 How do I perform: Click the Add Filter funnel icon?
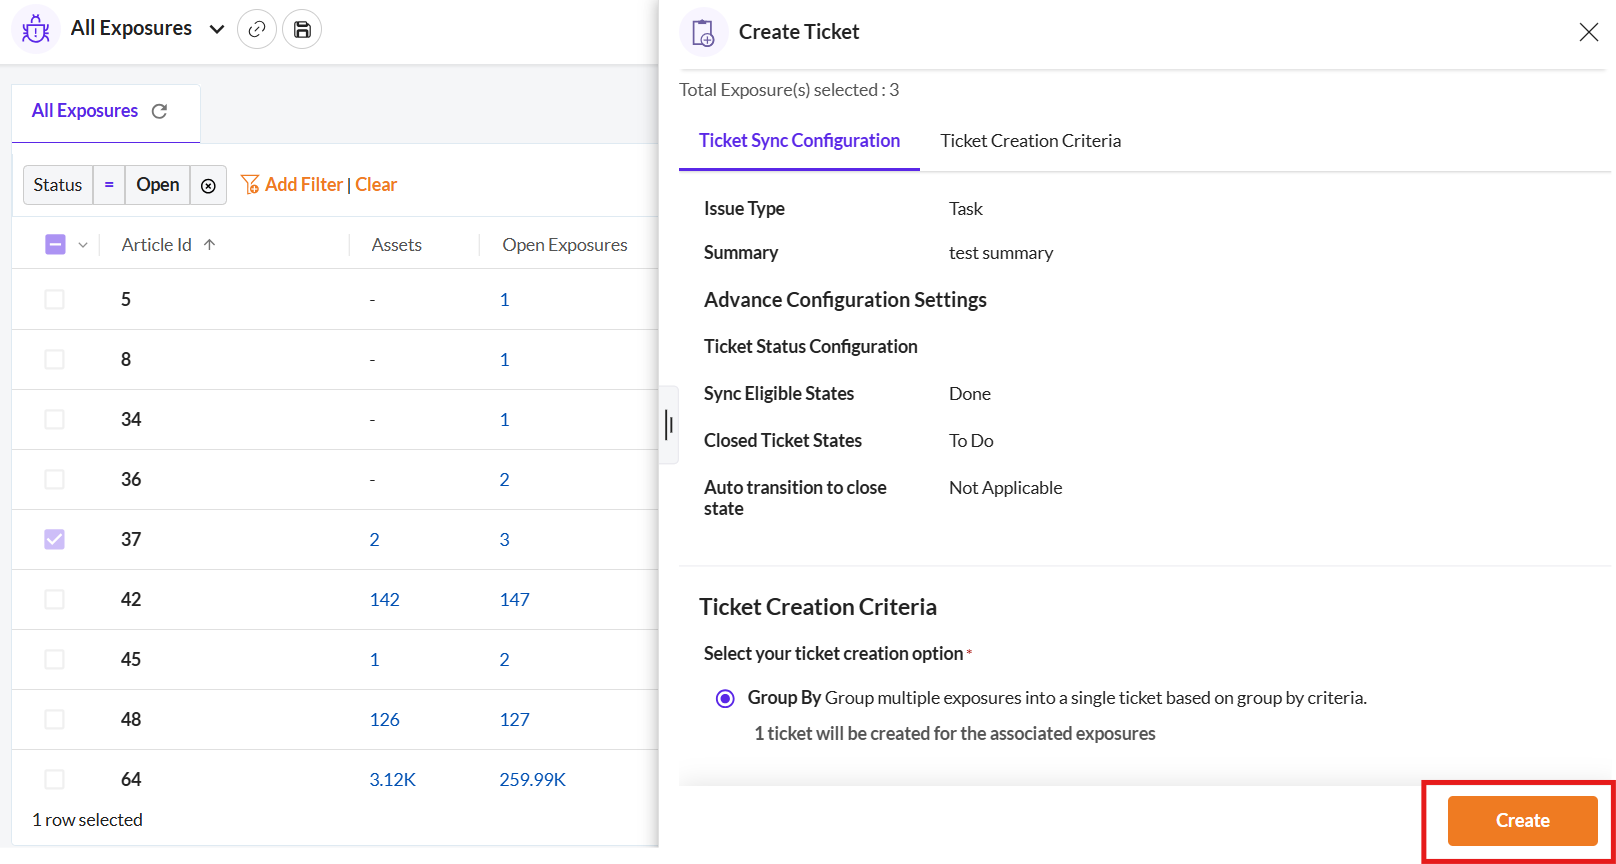coord(250,185)
